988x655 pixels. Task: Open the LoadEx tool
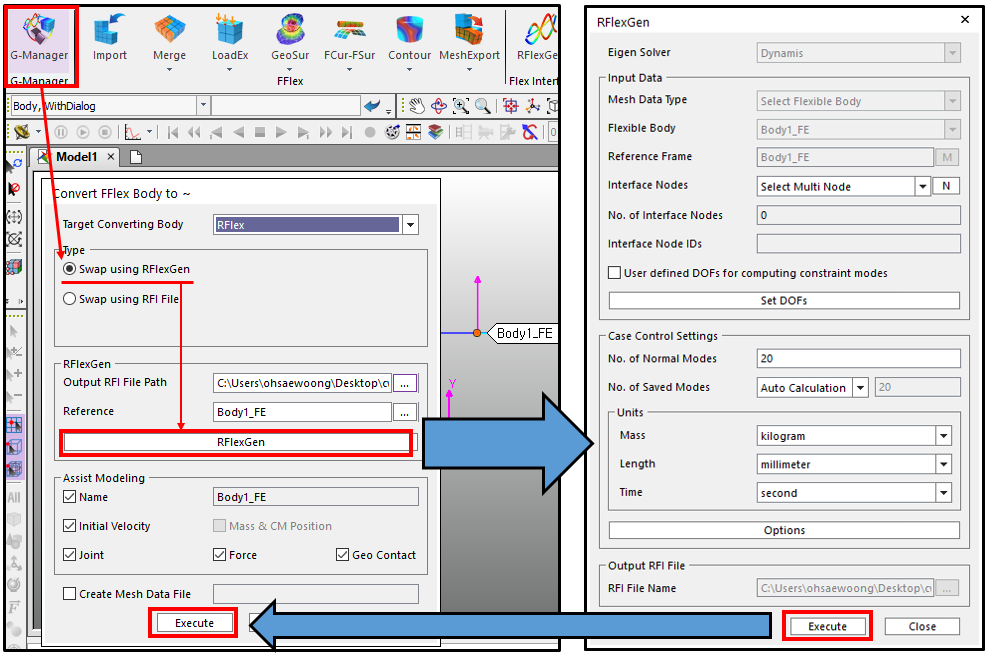[x=230, y=35]
